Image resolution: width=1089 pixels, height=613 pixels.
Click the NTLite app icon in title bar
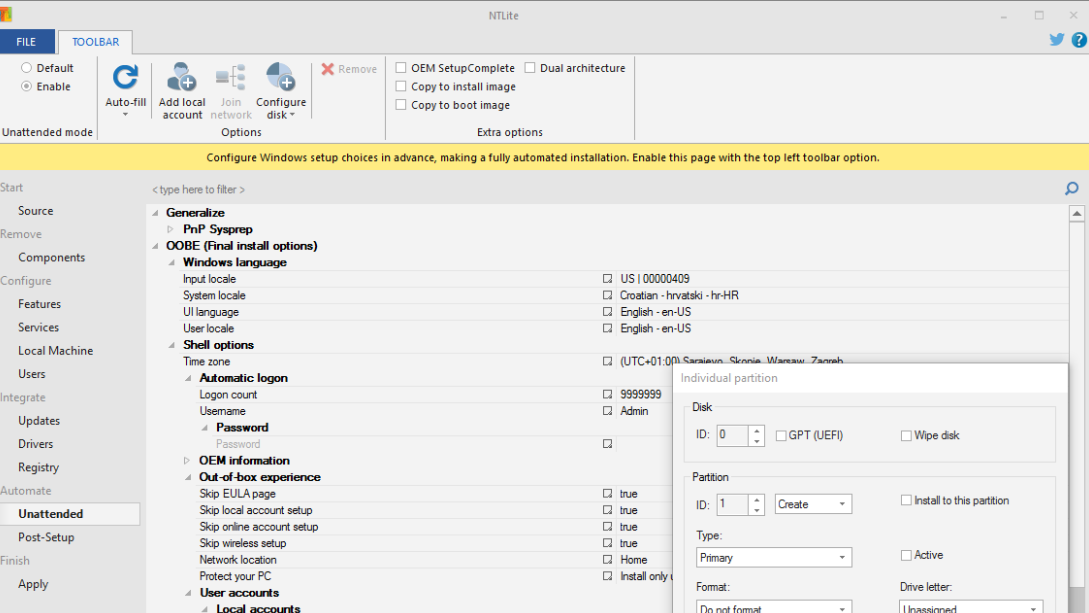click(x=6, y=15)
